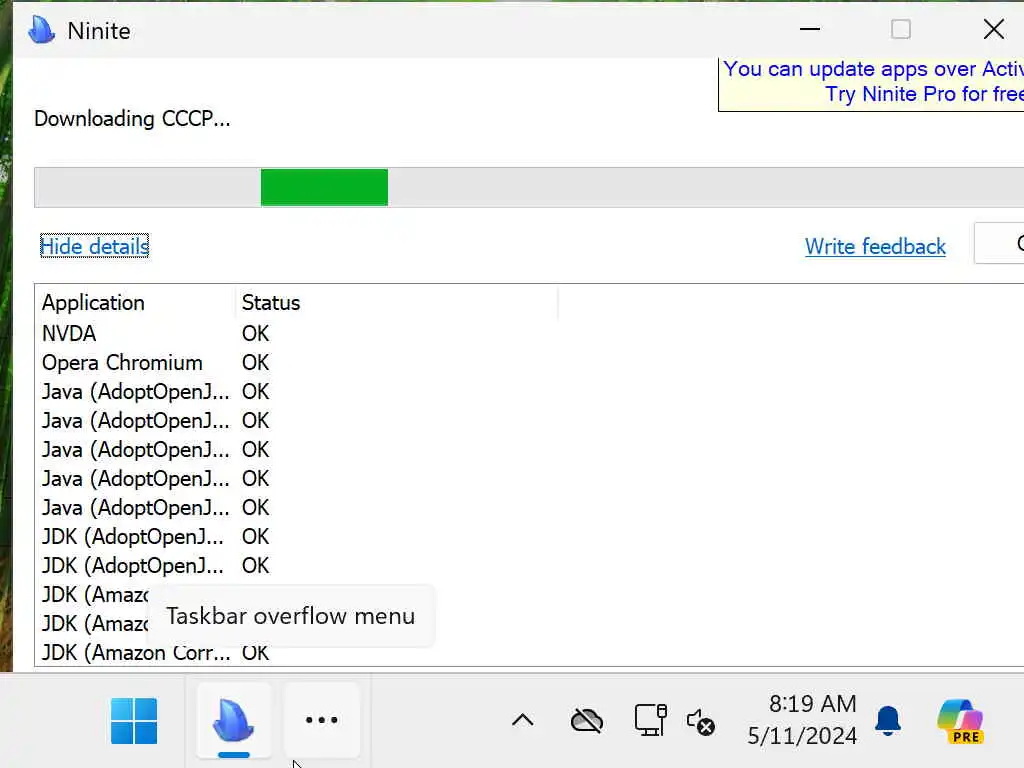Viewport: 1024px width, 768px height.
Task: Click the Ninite logo in the title bar
Action: point(42,30)
